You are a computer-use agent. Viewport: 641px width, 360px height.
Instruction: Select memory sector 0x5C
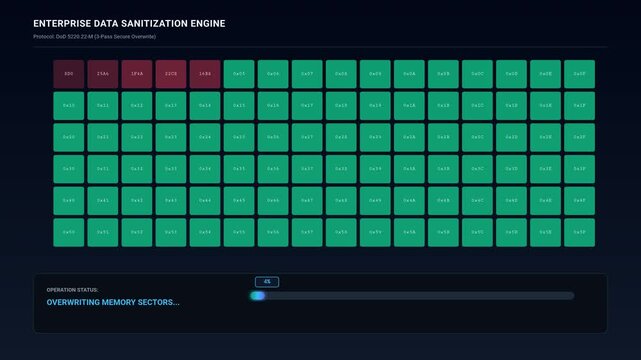477,233
